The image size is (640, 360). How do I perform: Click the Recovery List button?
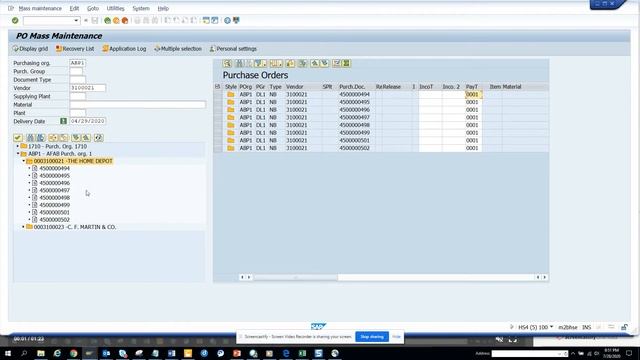tap(75, 49)
